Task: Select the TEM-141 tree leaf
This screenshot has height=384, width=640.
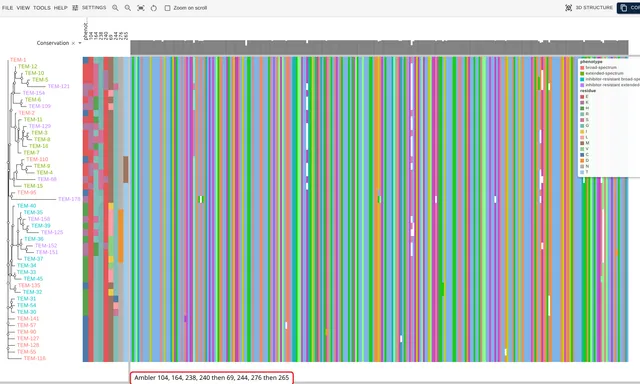Action: tap(28, 319)
